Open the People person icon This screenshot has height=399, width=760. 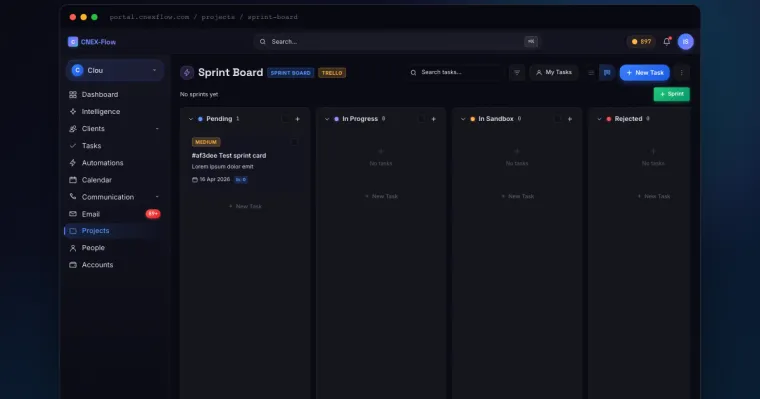(x=73, y=248)
